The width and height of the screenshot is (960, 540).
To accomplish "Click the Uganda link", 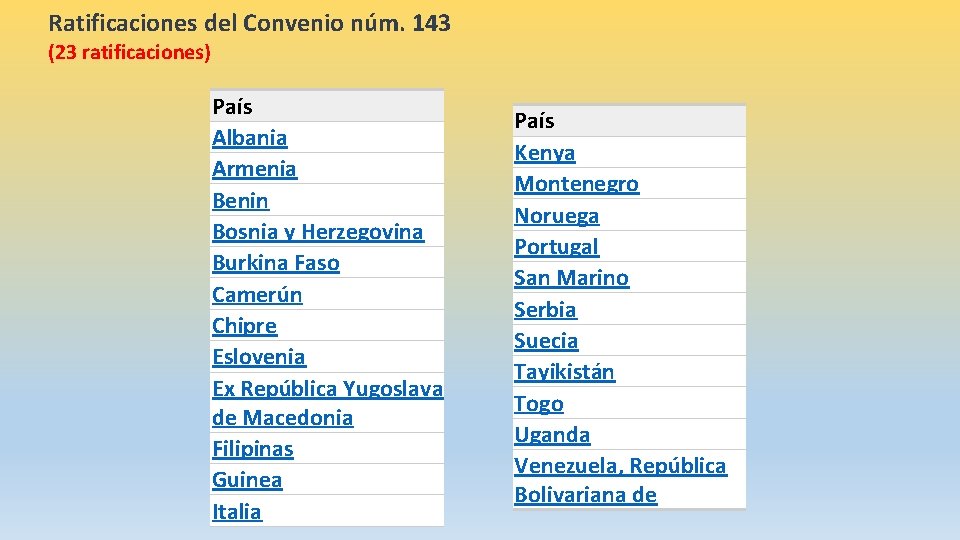I will (x=552, y=435).
